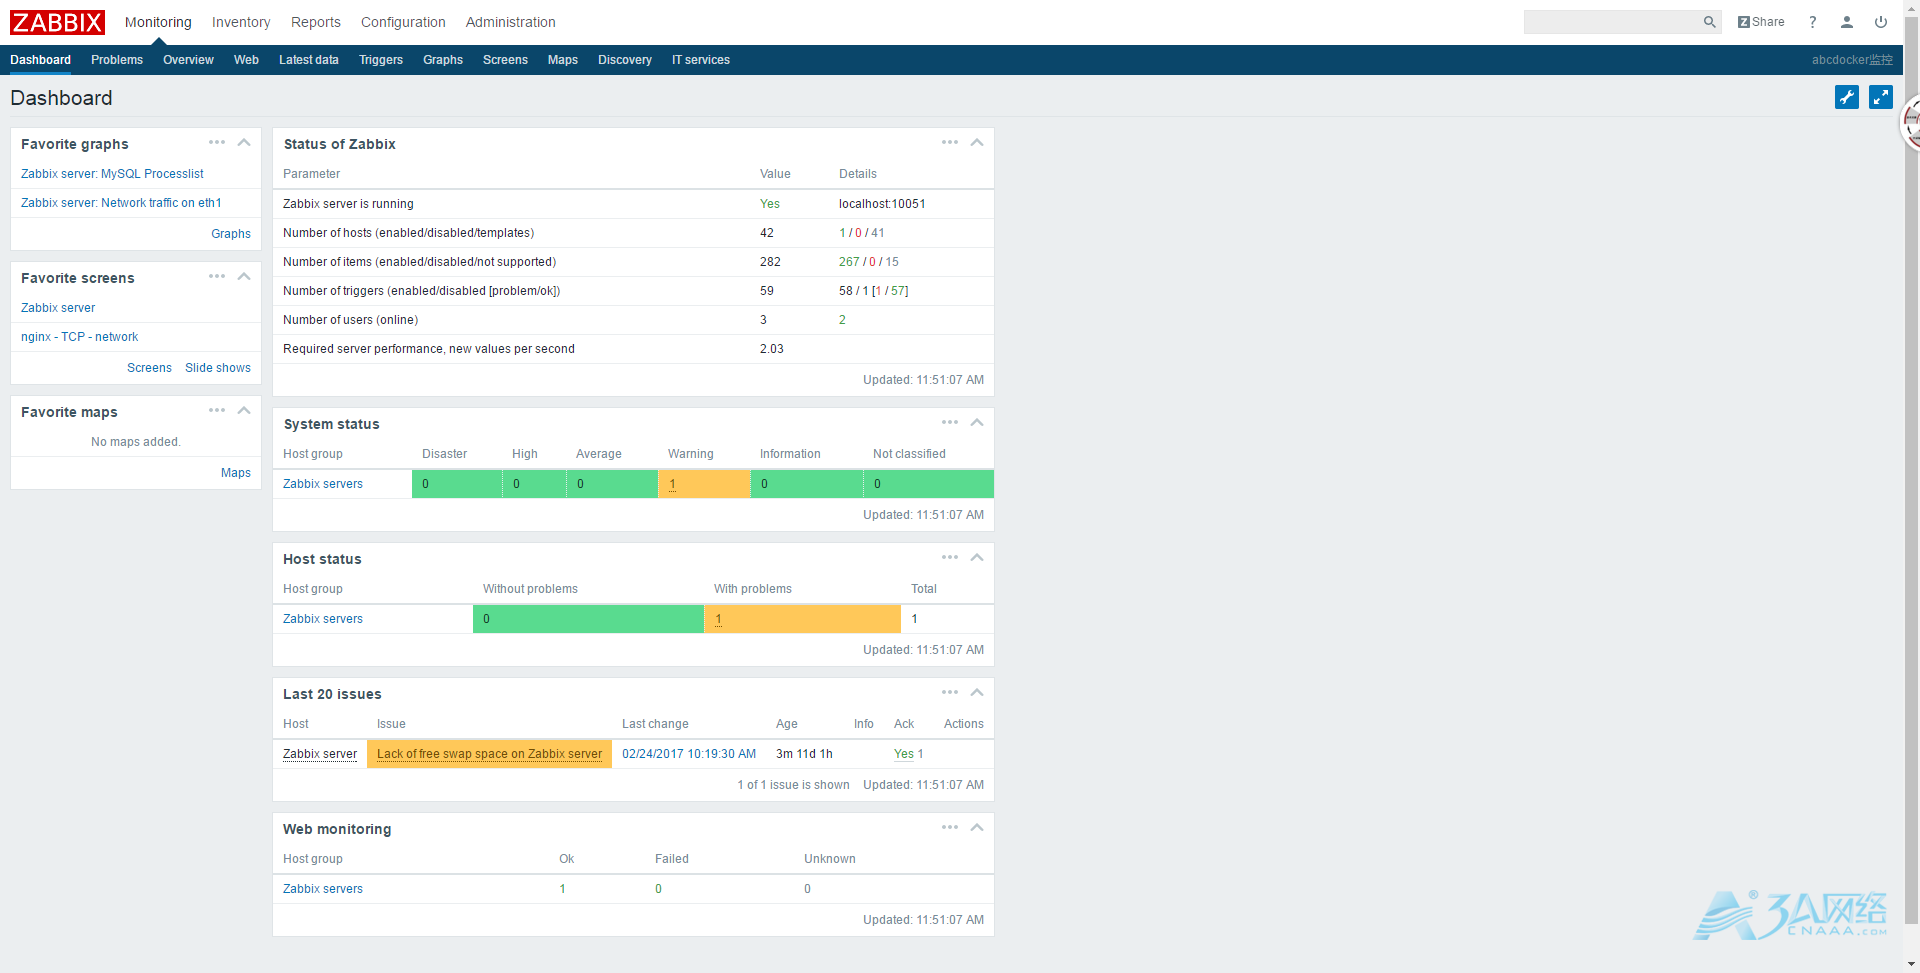1920x973 pixels.
Task: Collapse the Favorite screens widget
Action: (x=244, y=276)
